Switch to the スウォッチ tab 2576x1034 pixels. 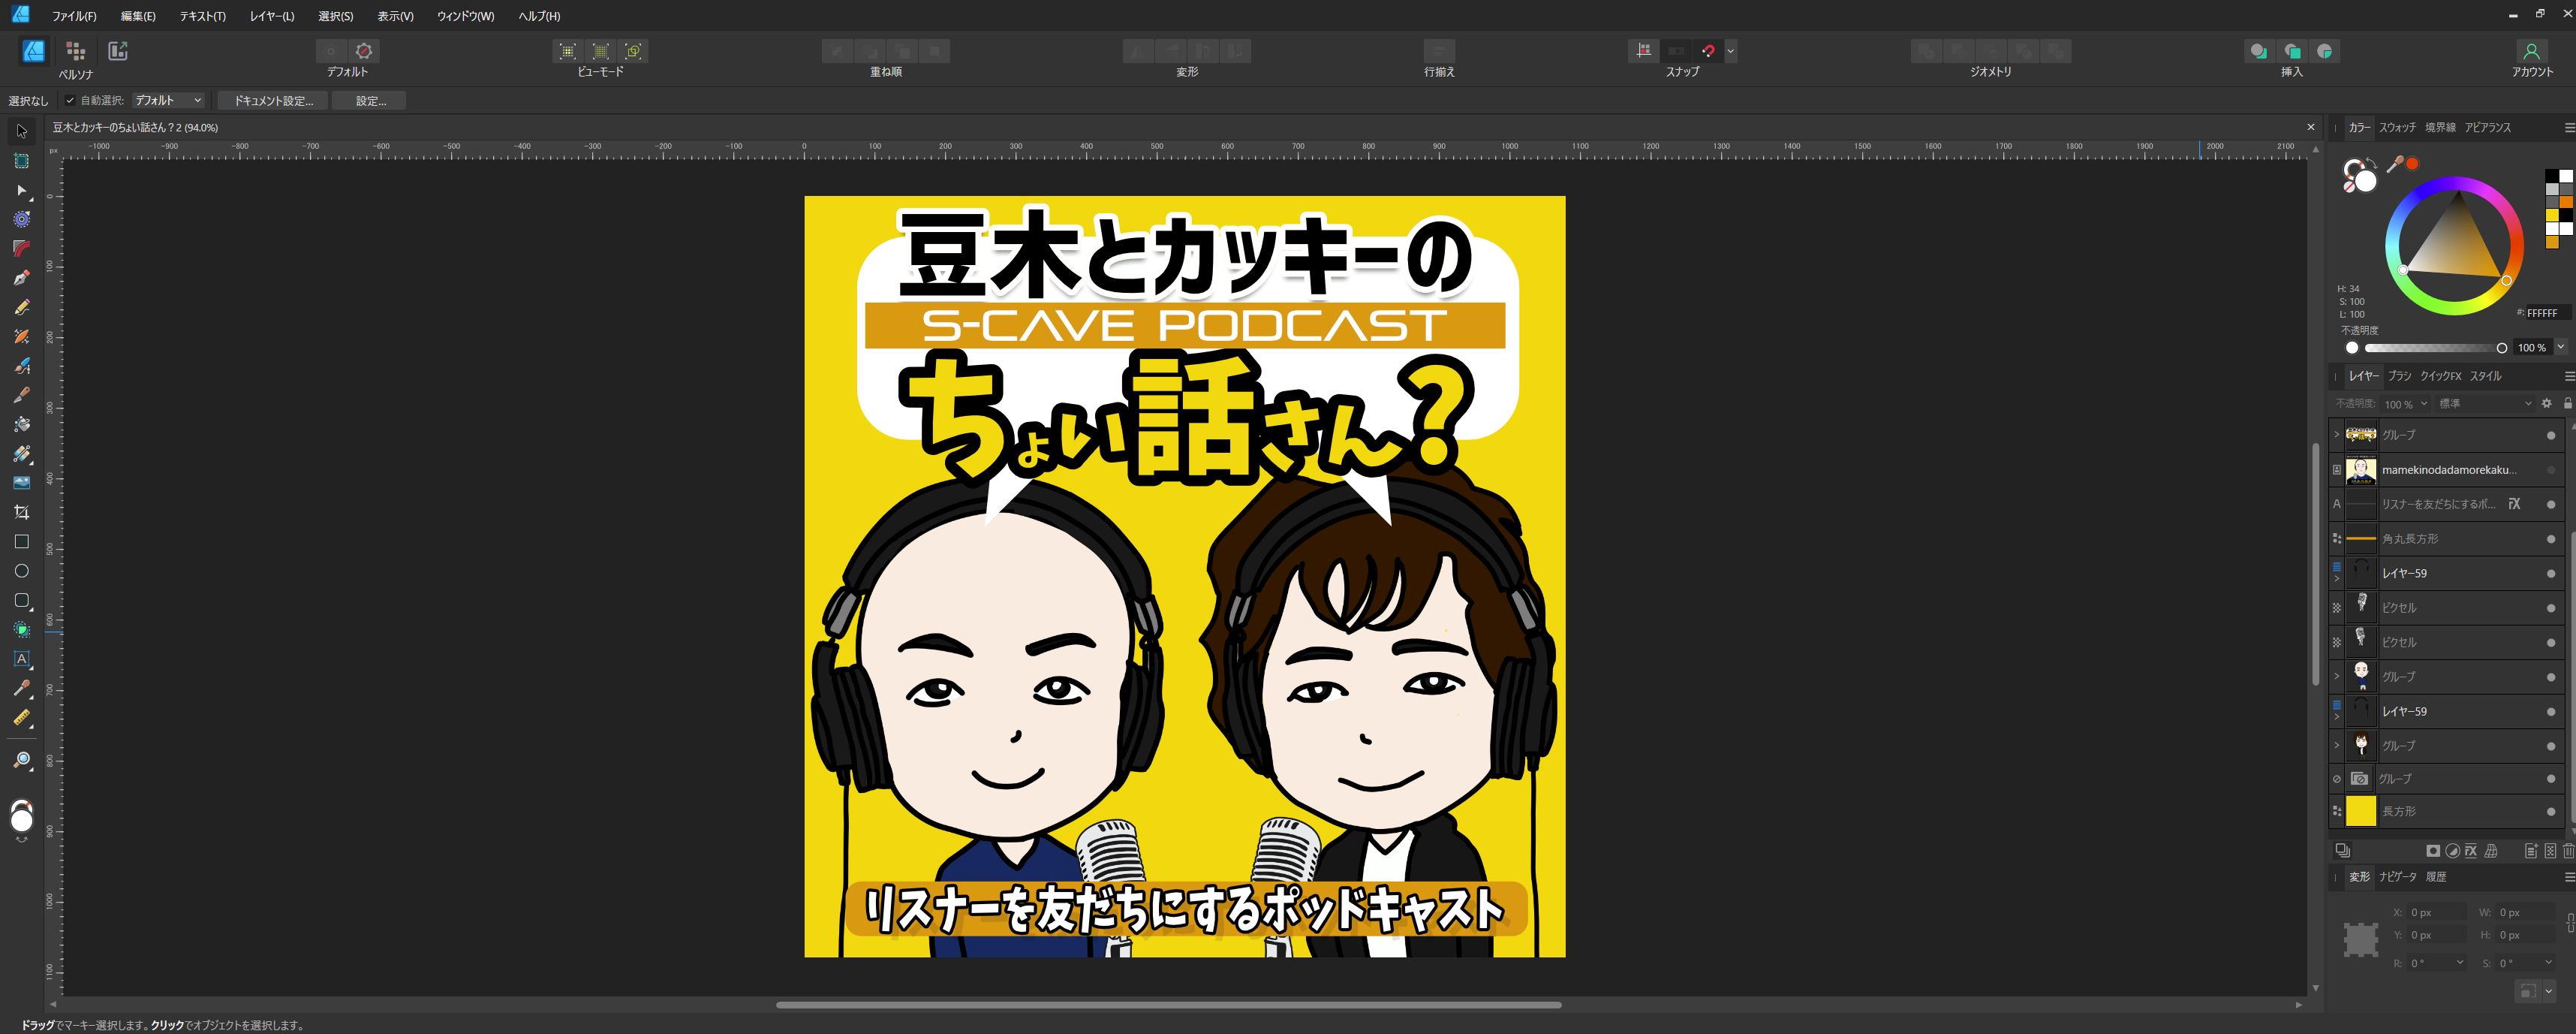click(x=2397, y=127)
